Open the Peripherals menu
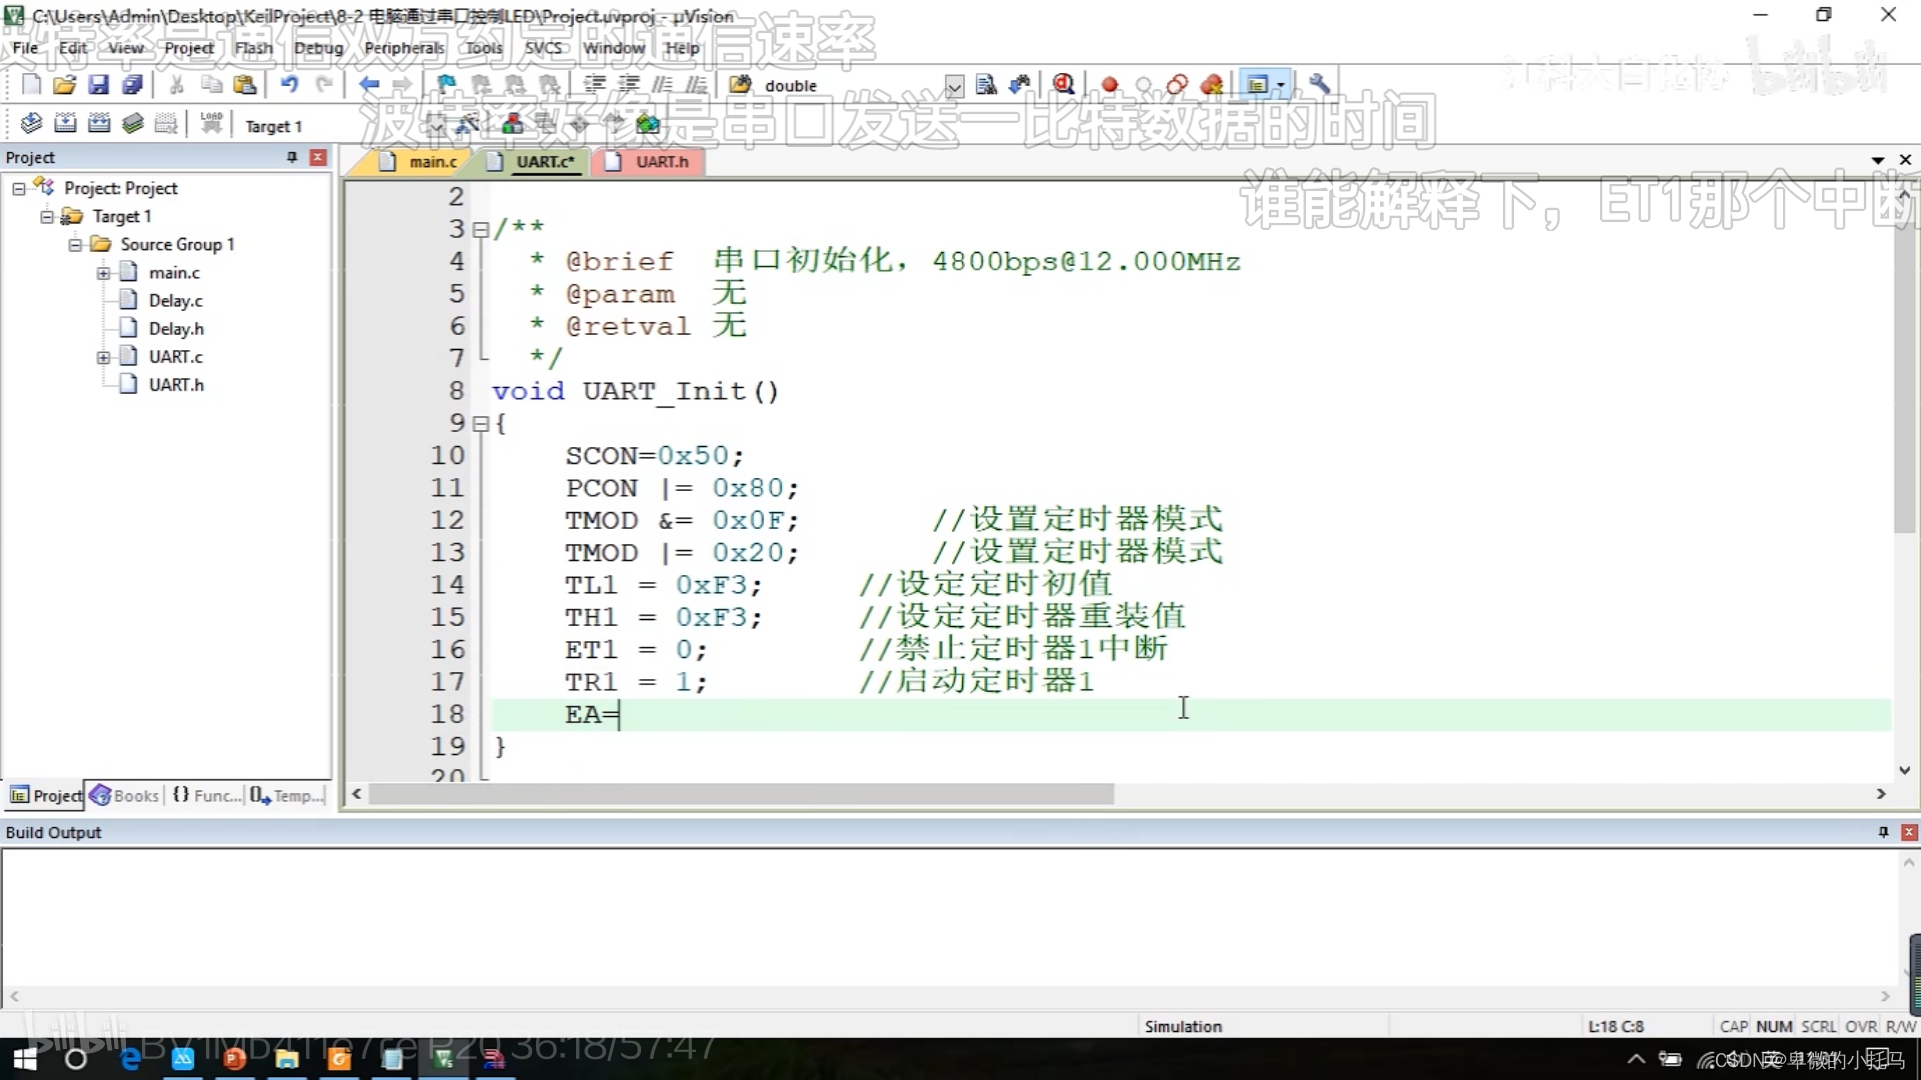The image size is (1921, 1080). pos(404,47)
